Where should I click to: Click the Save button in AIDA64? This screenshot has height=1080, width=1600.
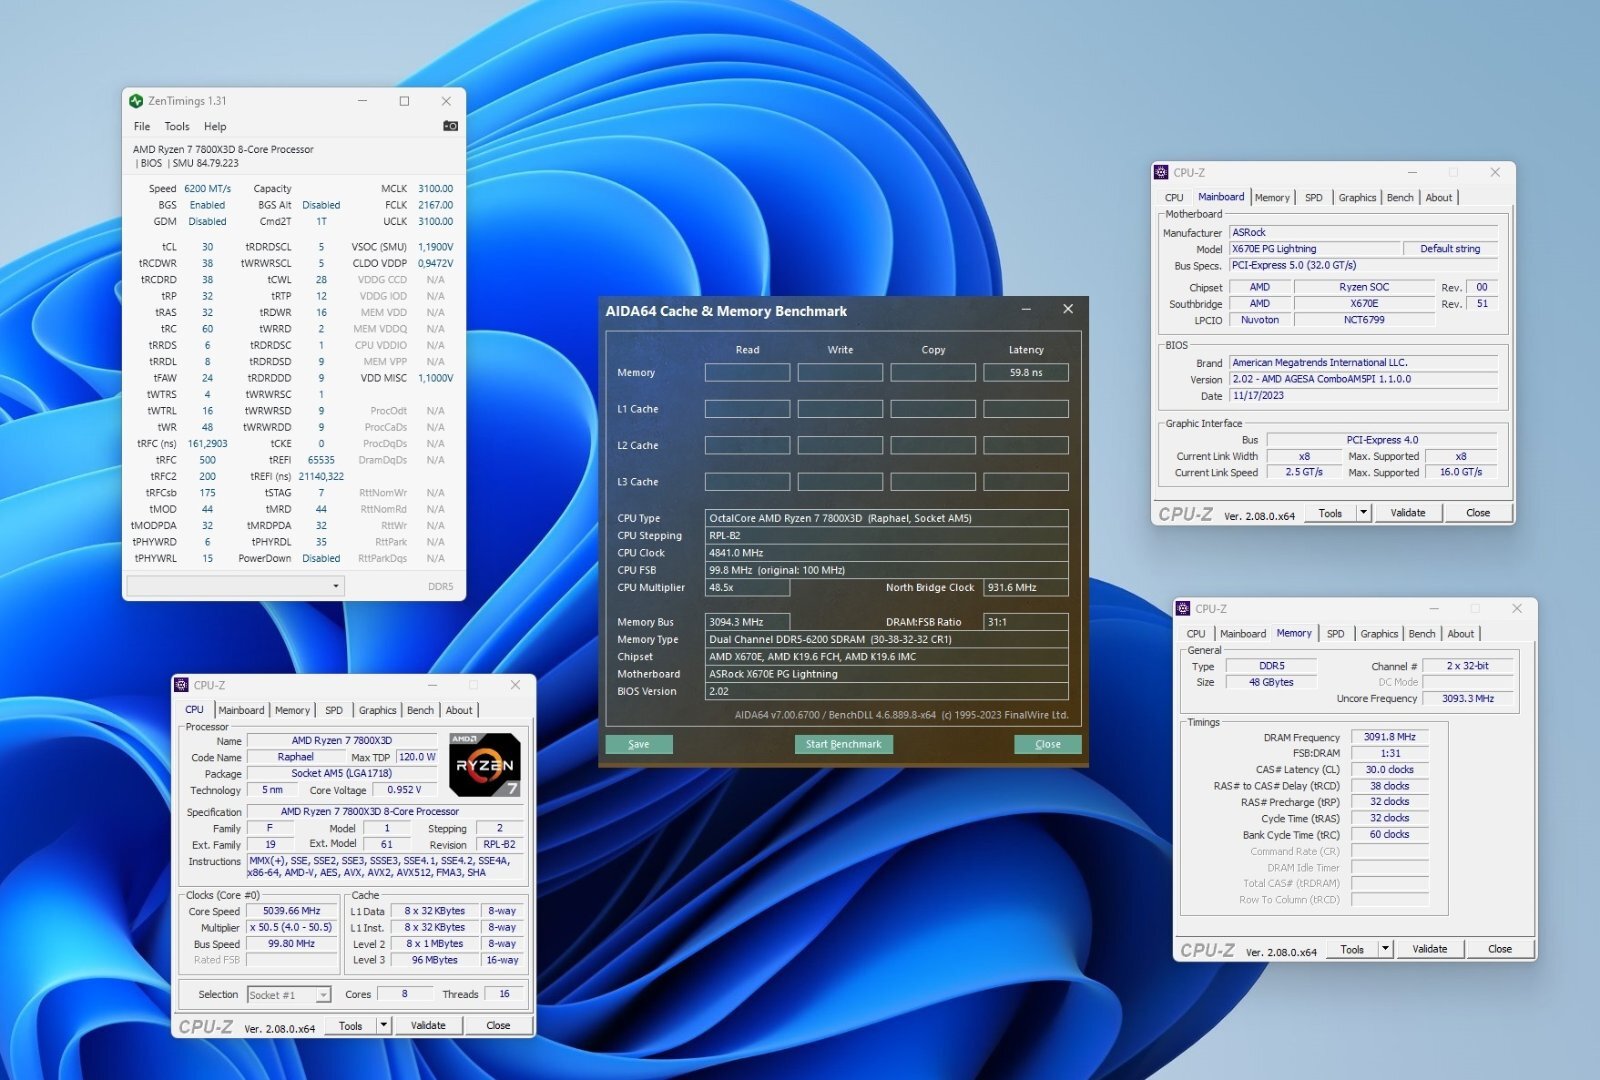639,744
